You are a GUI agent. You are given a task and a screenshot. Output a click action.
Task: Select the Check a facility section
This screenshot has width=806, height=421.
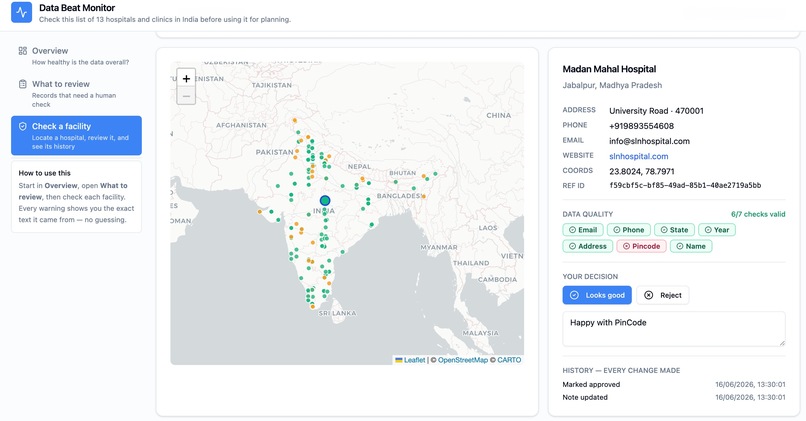point(76,136)
